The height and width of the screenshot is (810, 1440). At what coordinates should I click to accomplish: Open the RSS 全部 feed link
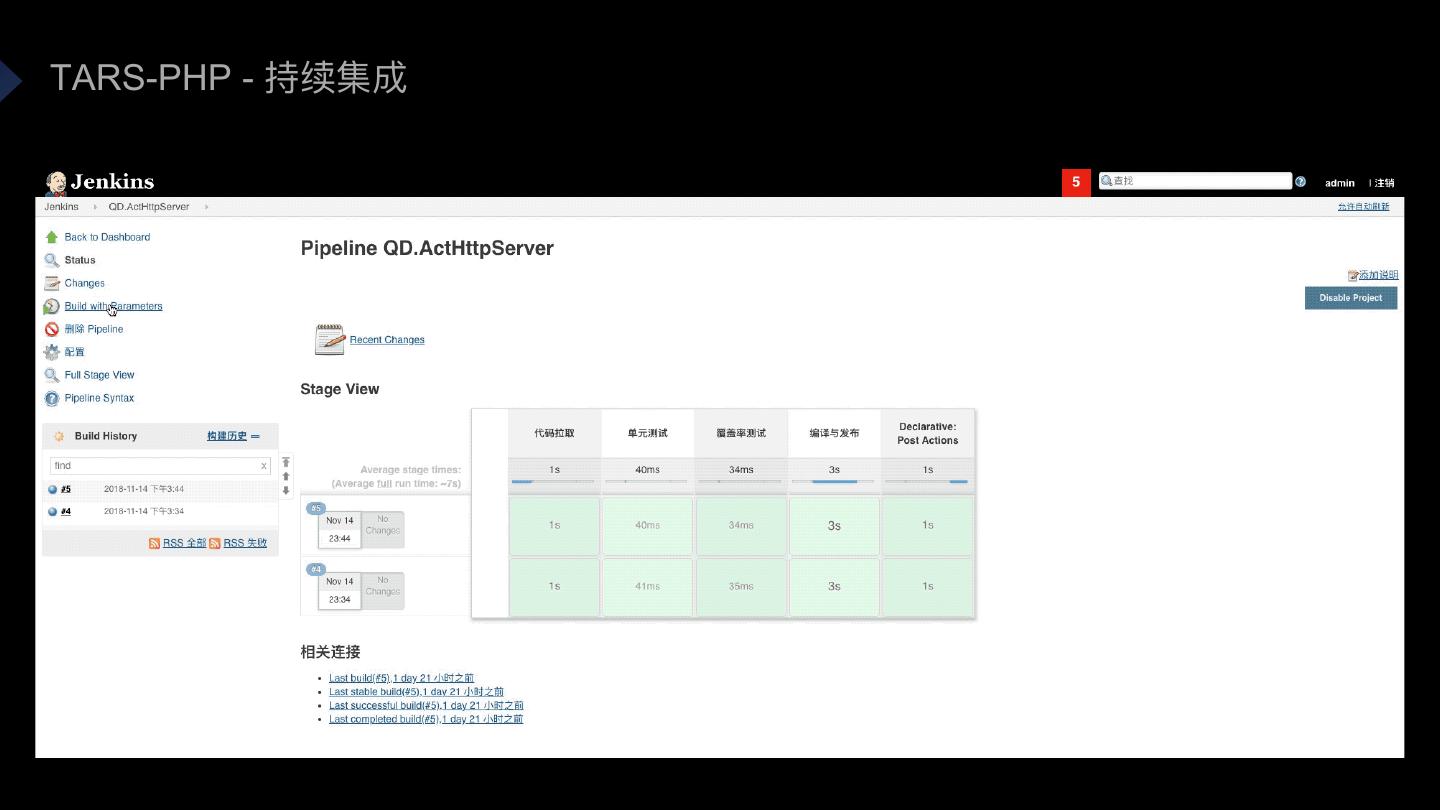click(x=184, y=543)
